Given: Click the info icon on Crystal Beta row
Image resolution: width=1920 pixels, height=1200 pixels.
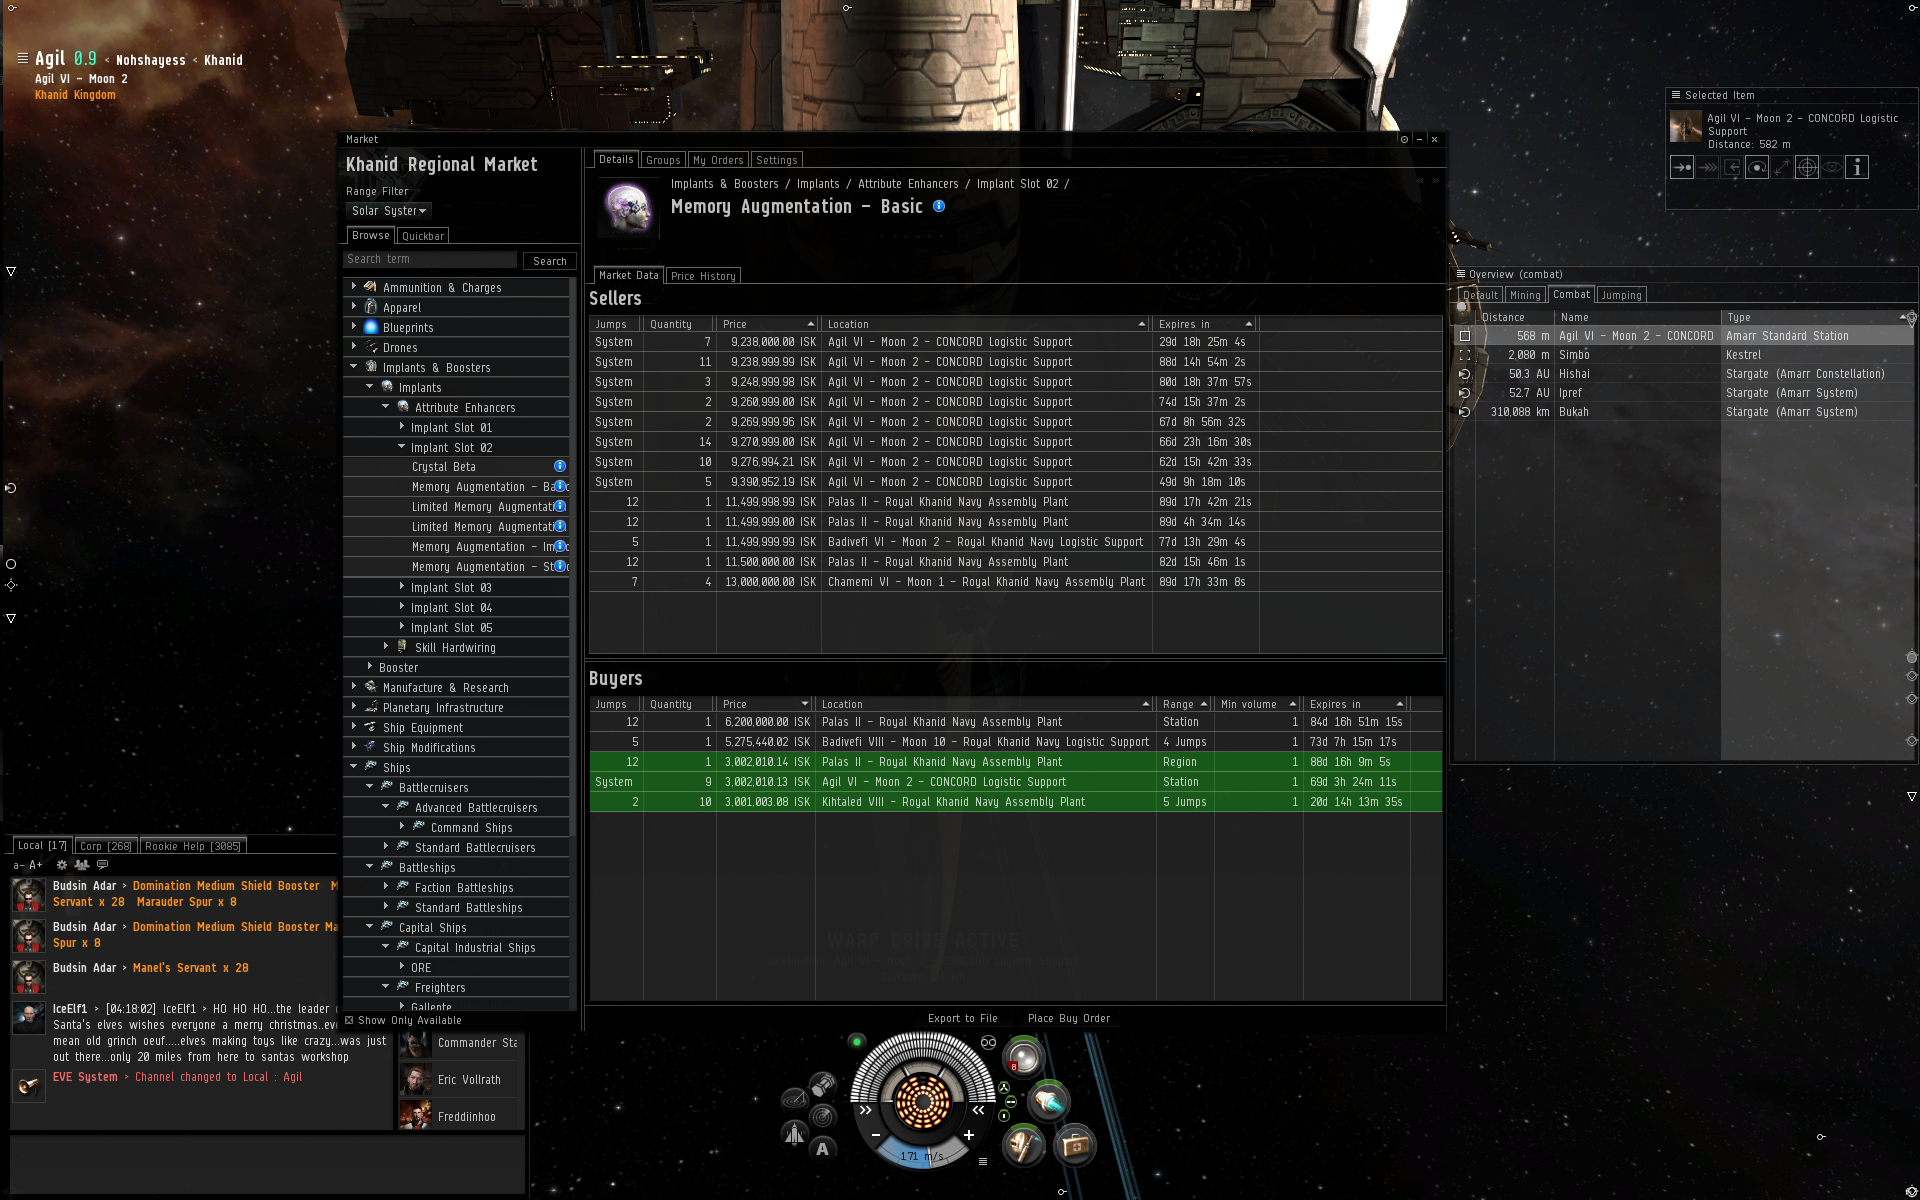Looking at the screenshot, I should (560, 466).
